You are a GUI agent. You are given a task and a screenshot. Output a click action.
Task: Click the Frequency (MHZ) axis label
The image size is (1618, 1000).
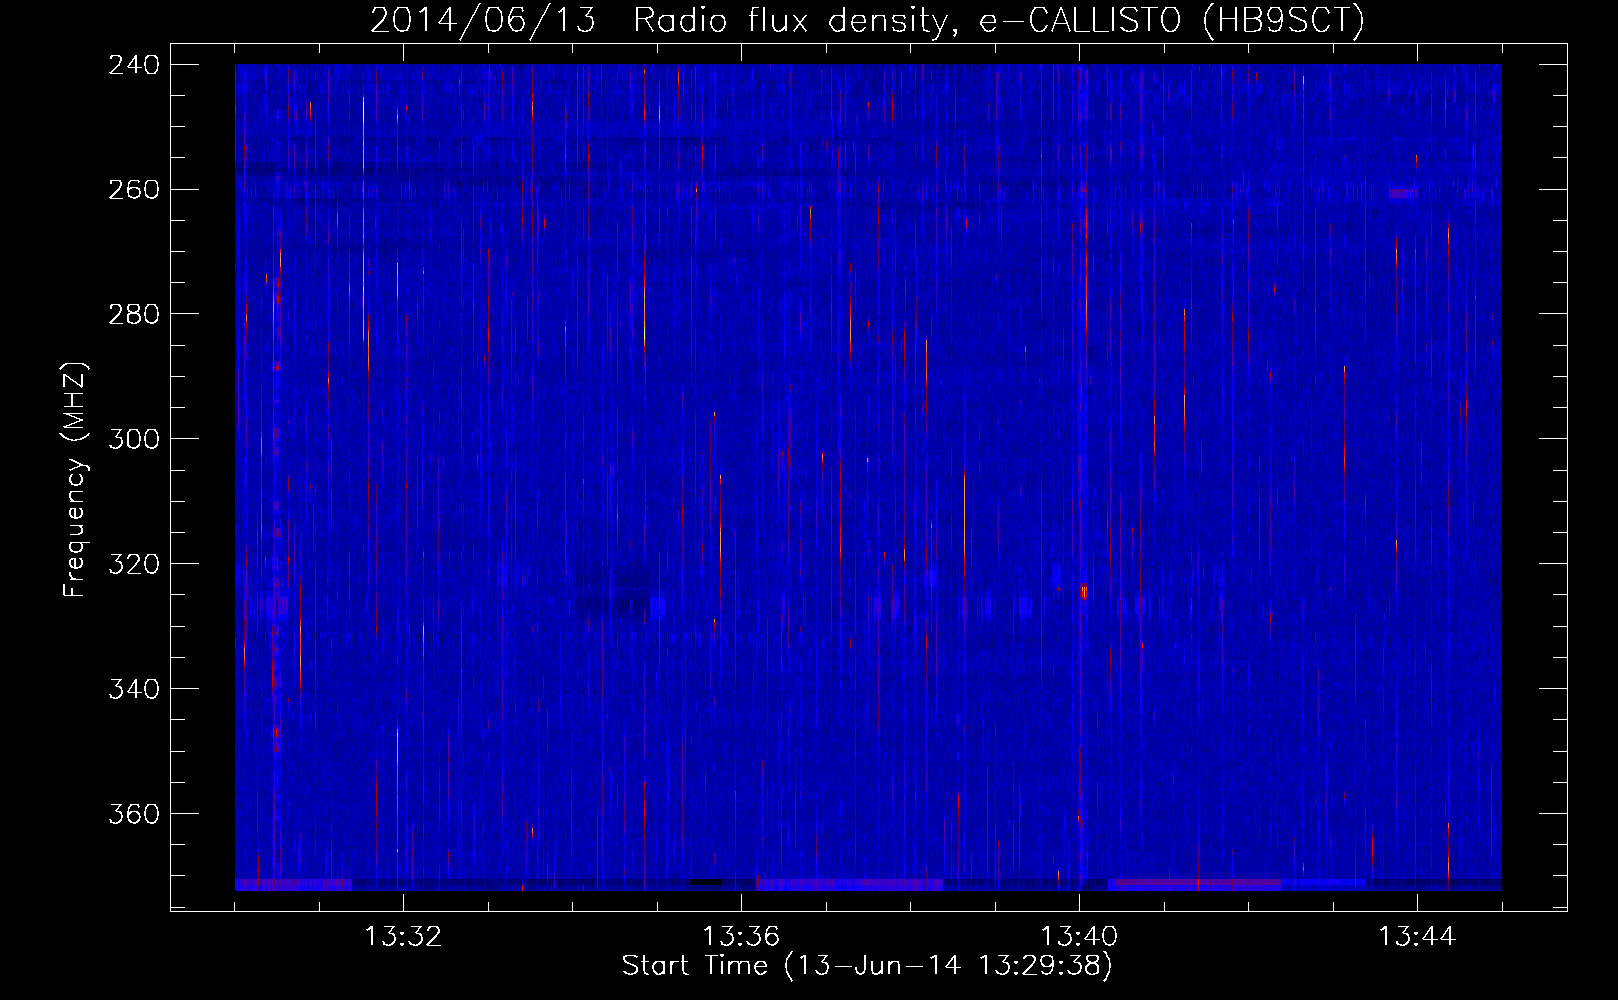click(75, 480)
